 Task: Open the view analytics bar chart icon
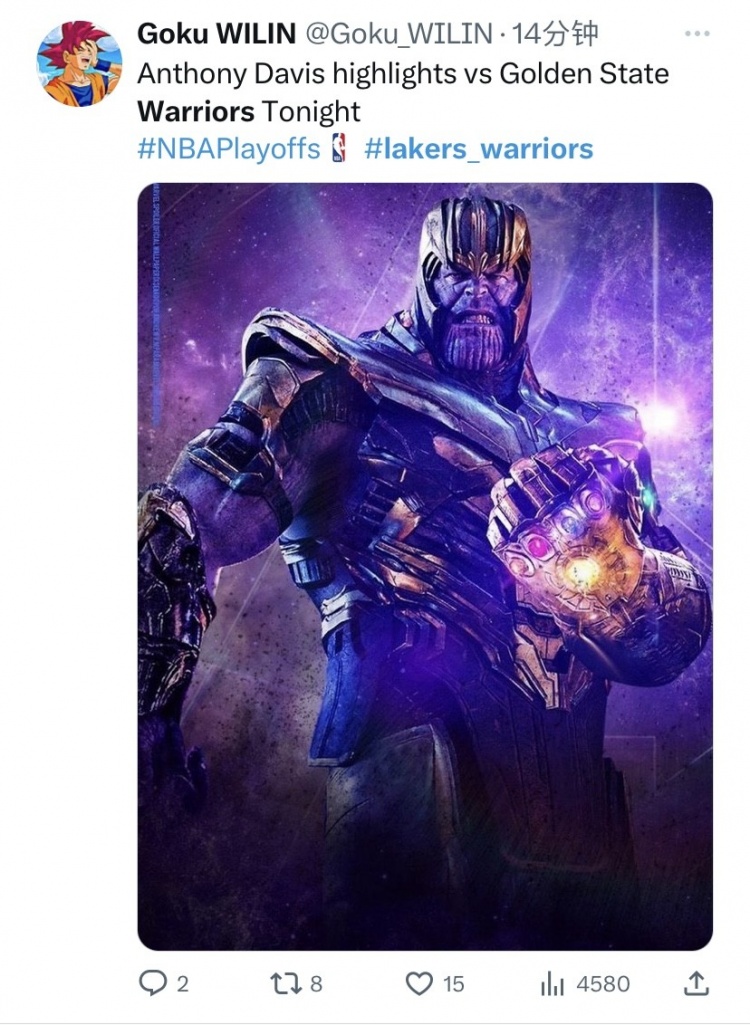[x=553, y=984]
